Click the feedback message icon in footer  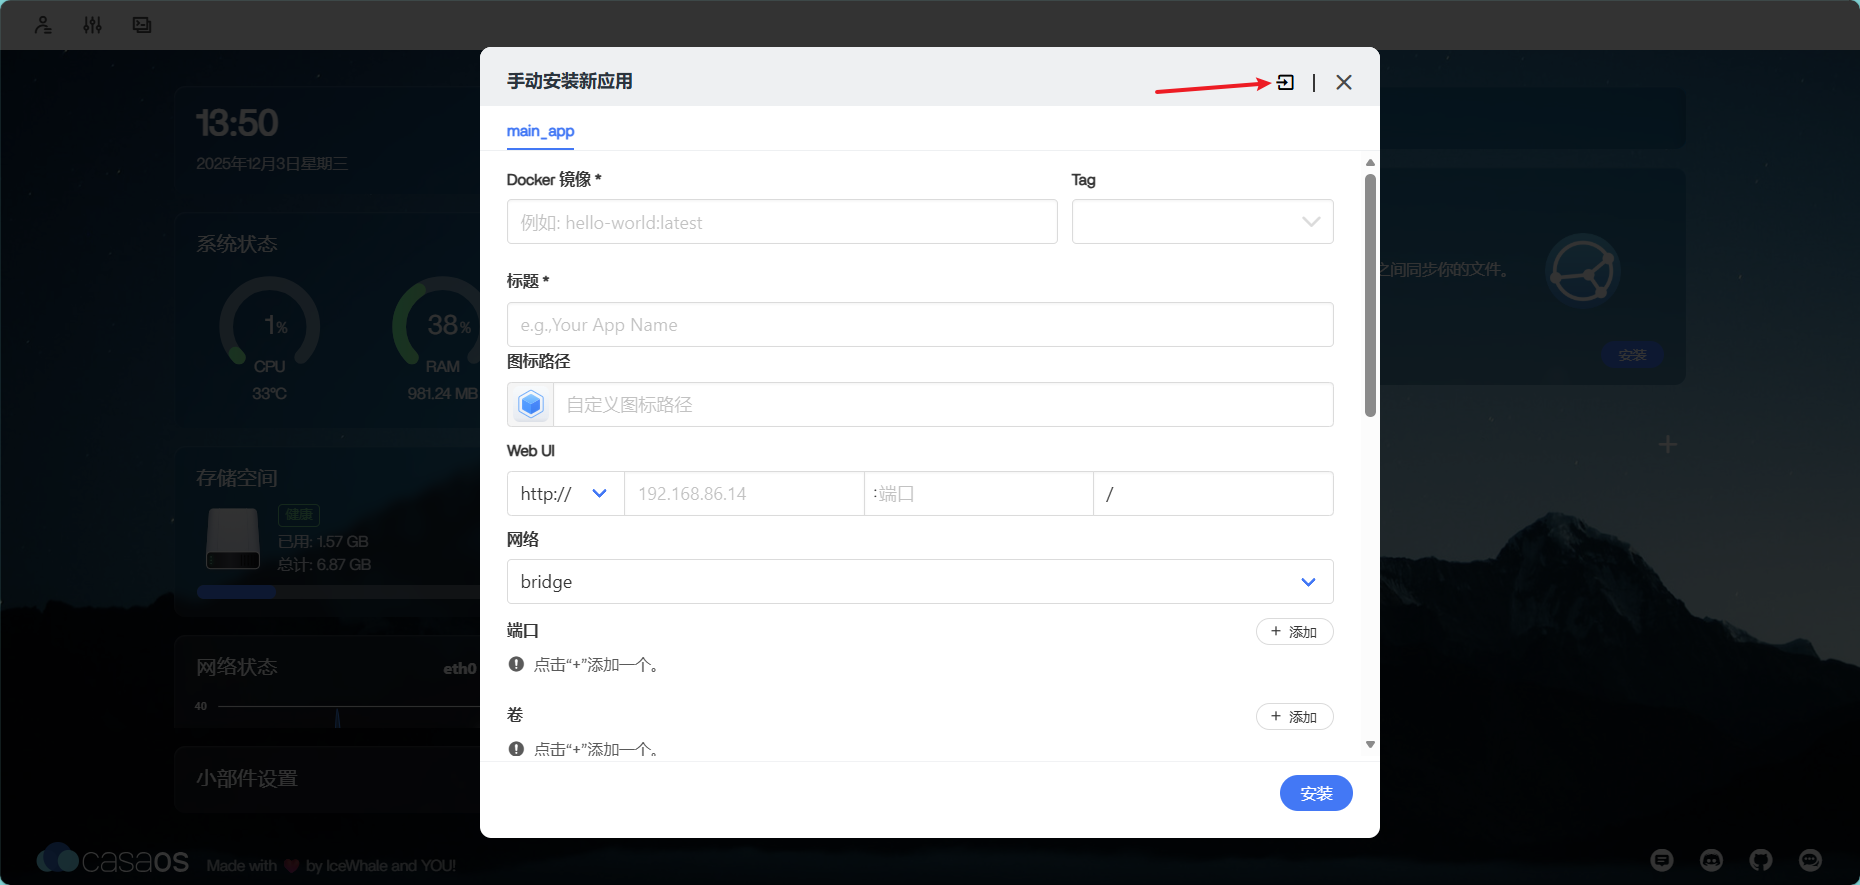(x=1662, y=860)
